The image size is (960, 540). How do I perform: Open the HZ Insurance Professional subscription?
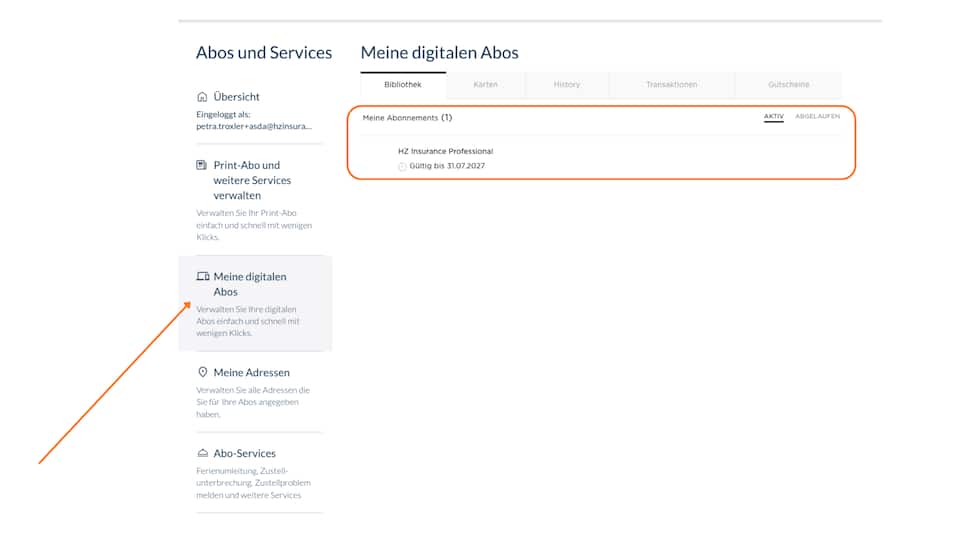[446, 151]
